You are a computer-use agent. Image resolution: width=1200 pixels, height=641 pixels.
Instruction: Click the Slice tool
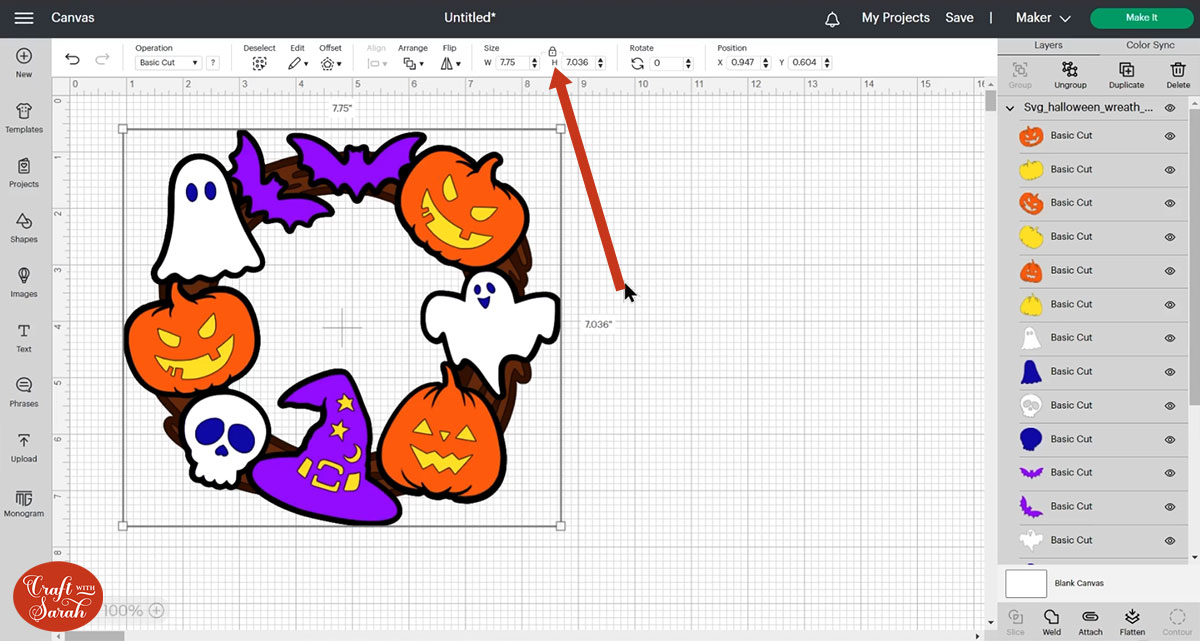[x=1016, y=621]
